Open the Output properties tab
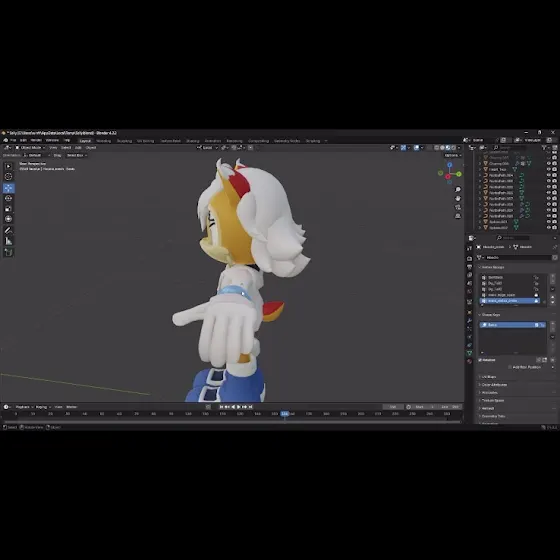The image size is (560, 560). [469, 267]
